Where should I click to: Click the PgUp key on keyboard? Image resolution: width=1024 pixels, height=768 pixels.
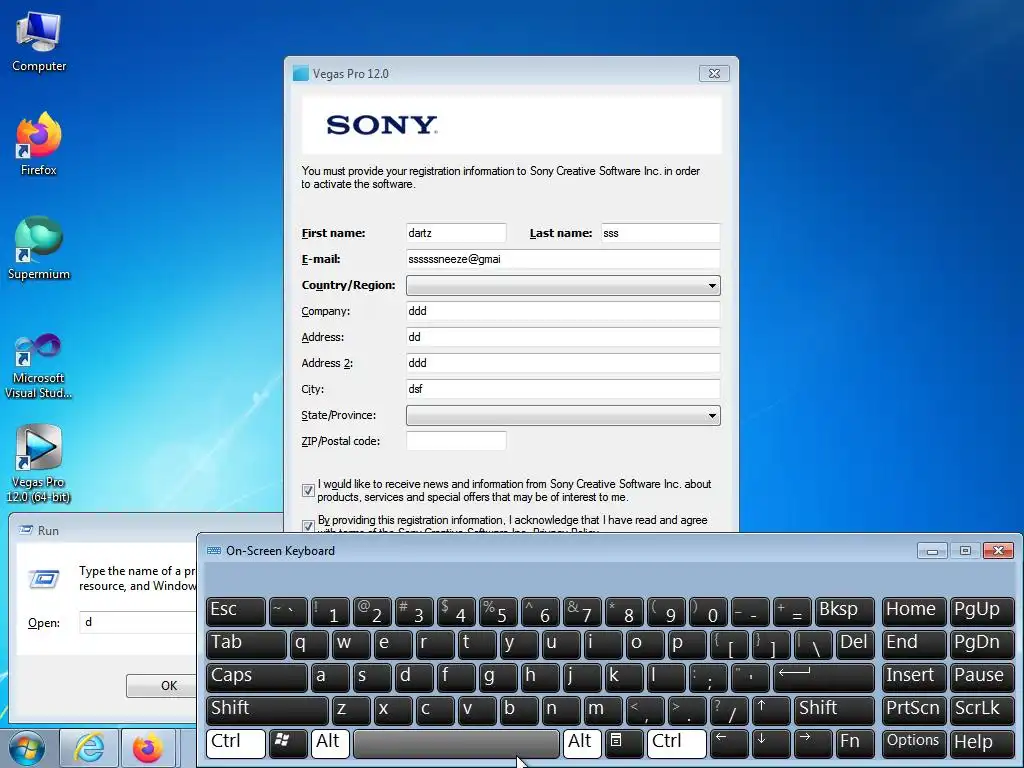(x=982, y=611)
